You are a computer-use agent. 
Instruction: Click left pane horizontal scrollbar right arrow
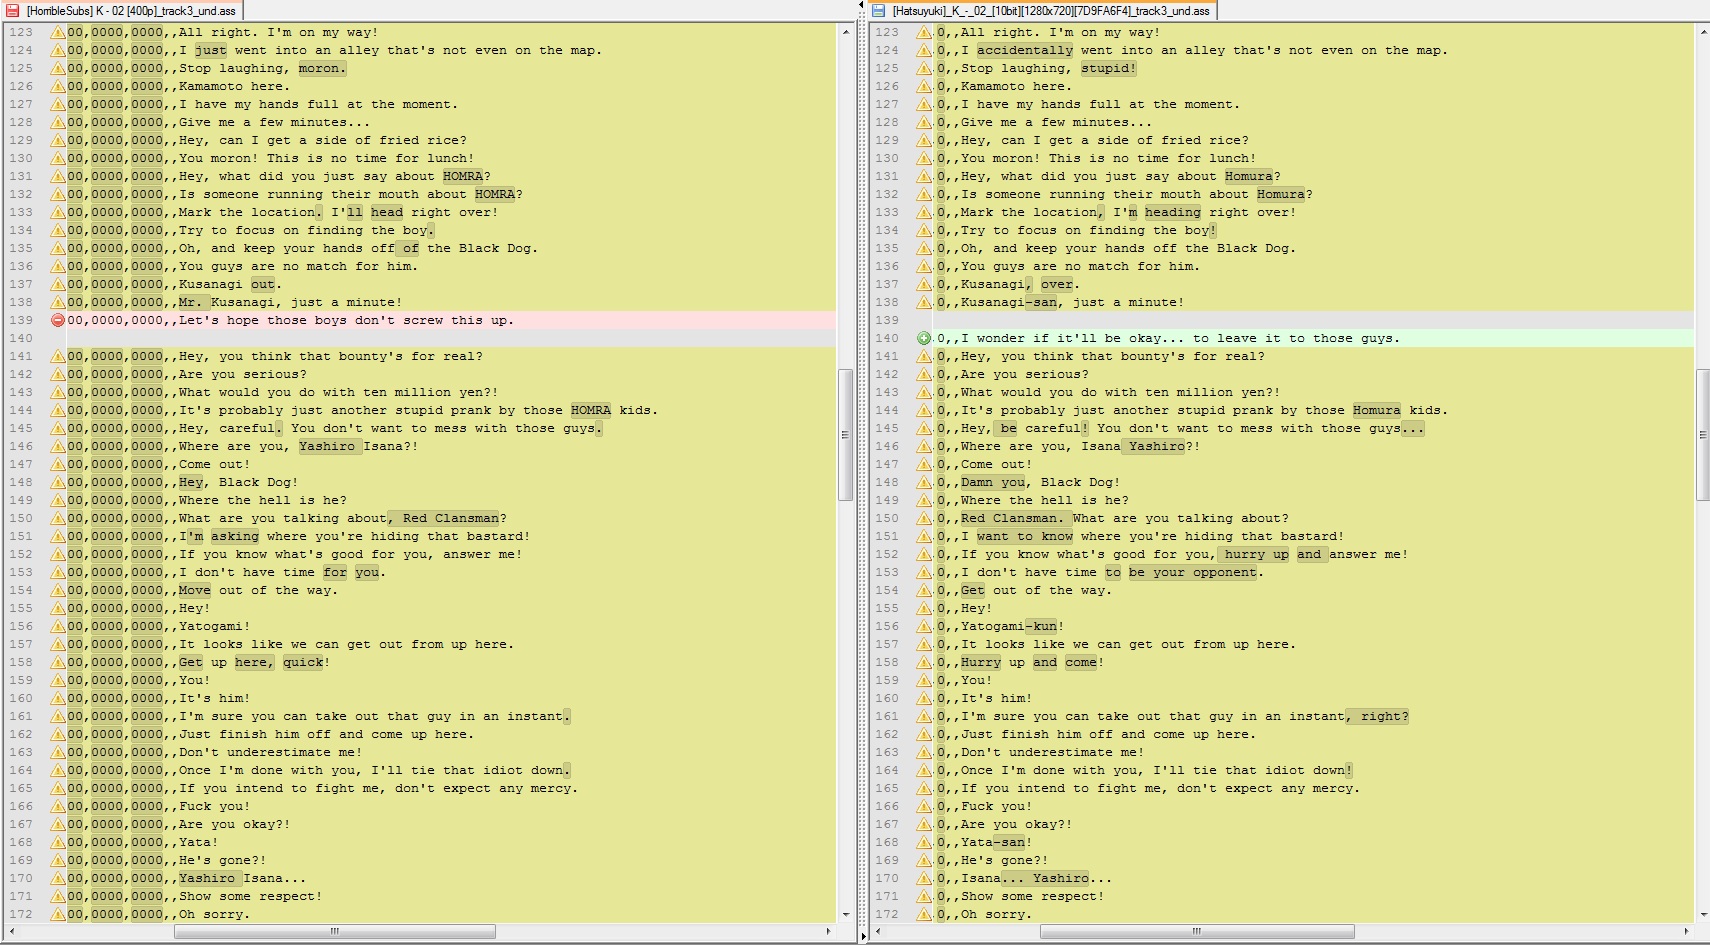(x=828, y=931)
